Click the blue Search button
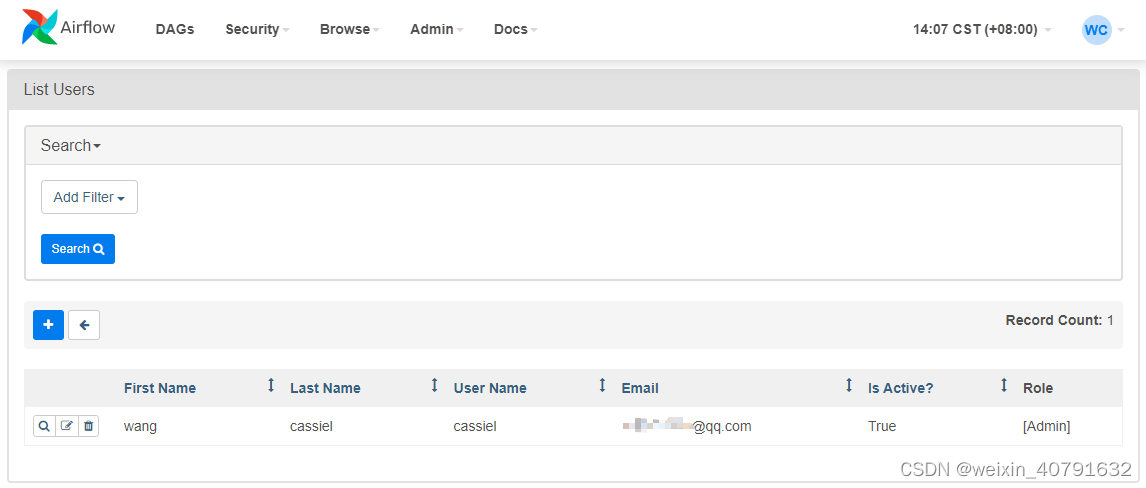The image size is (1146, 488). (77, 249)
